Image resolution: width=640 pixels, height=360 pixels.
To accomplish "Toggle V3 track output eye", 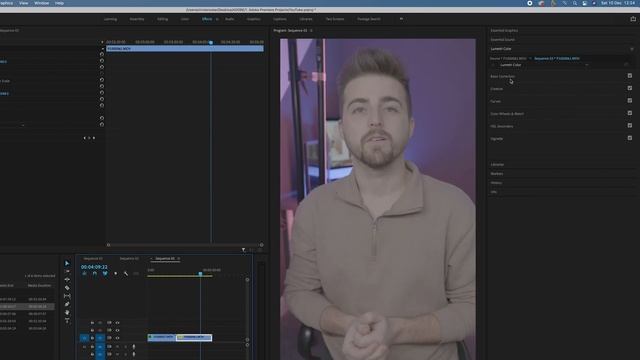I will tap(117, 322).
